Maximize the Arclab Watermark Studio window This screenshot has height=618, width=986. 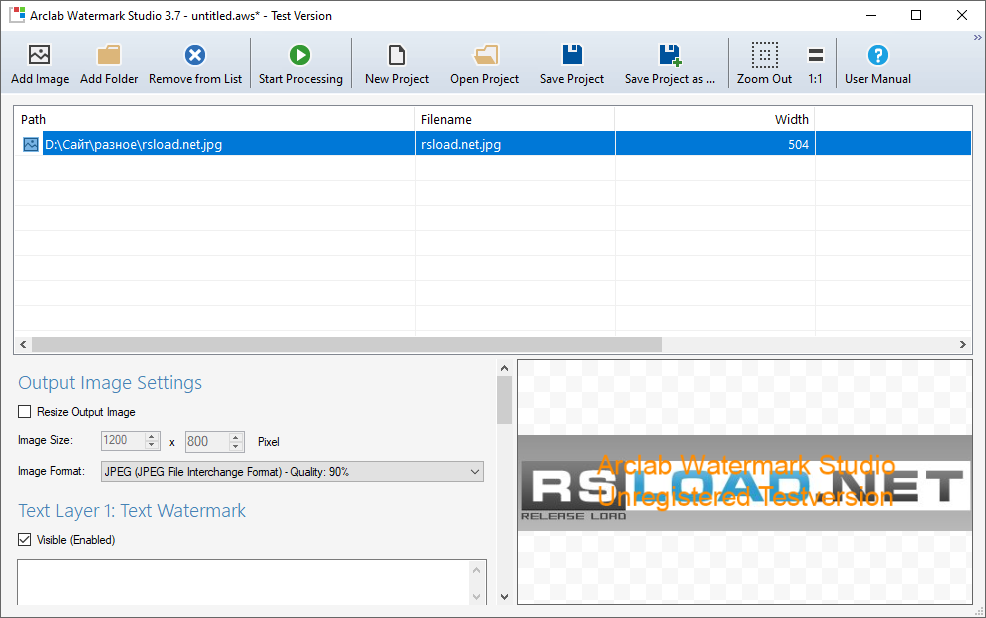(916, 15)
